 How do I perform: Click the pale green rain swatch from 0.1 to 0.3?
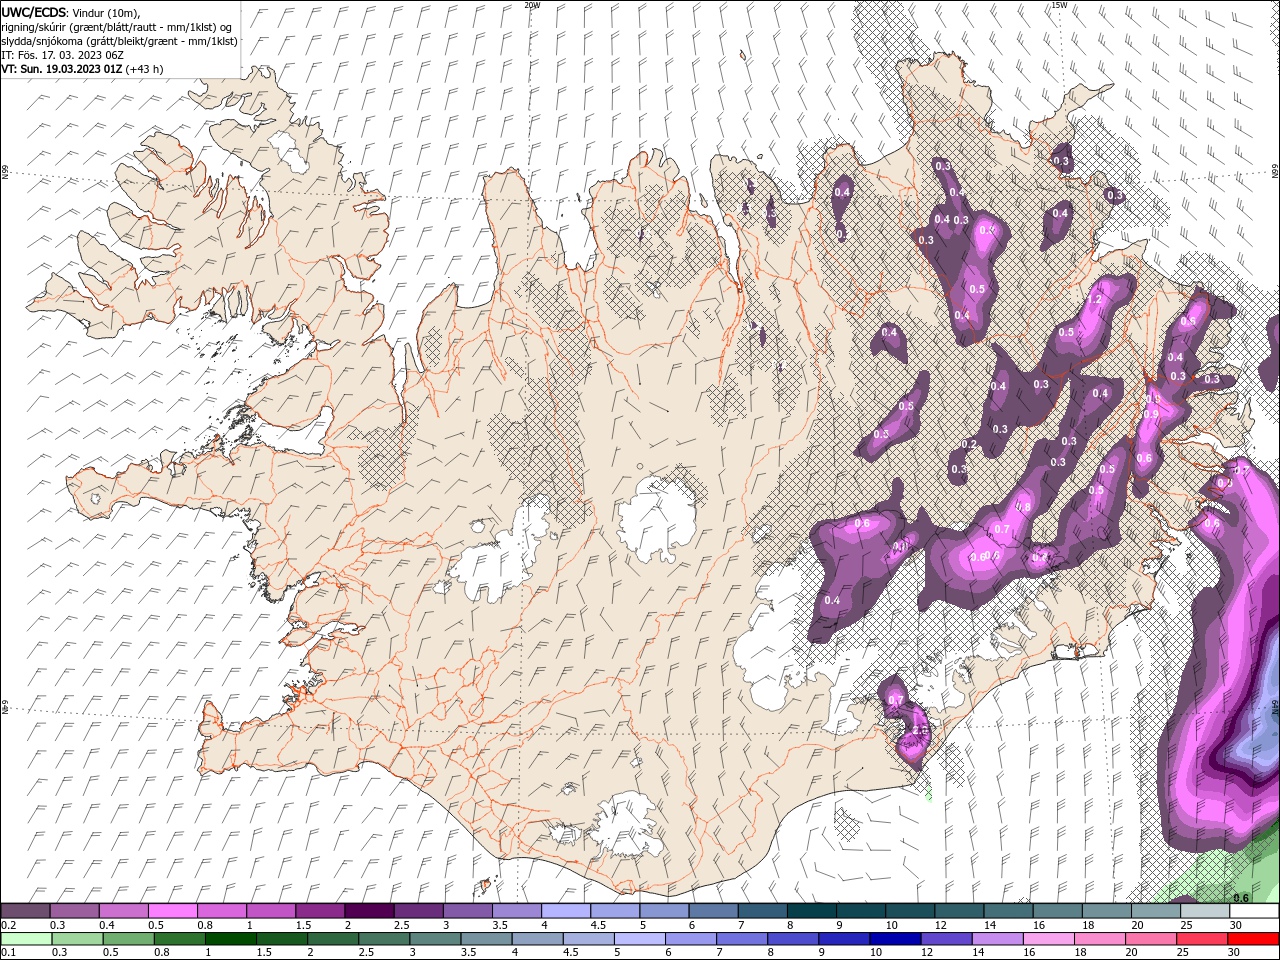(25, 939)
